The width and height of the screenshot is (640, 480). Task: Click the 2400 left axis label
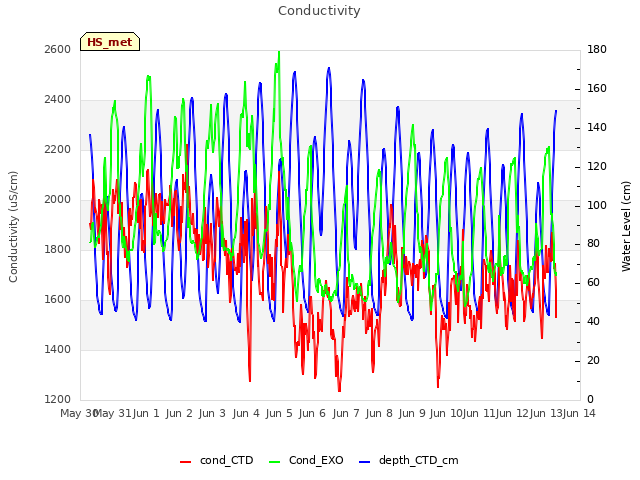[x=58, y=99]
